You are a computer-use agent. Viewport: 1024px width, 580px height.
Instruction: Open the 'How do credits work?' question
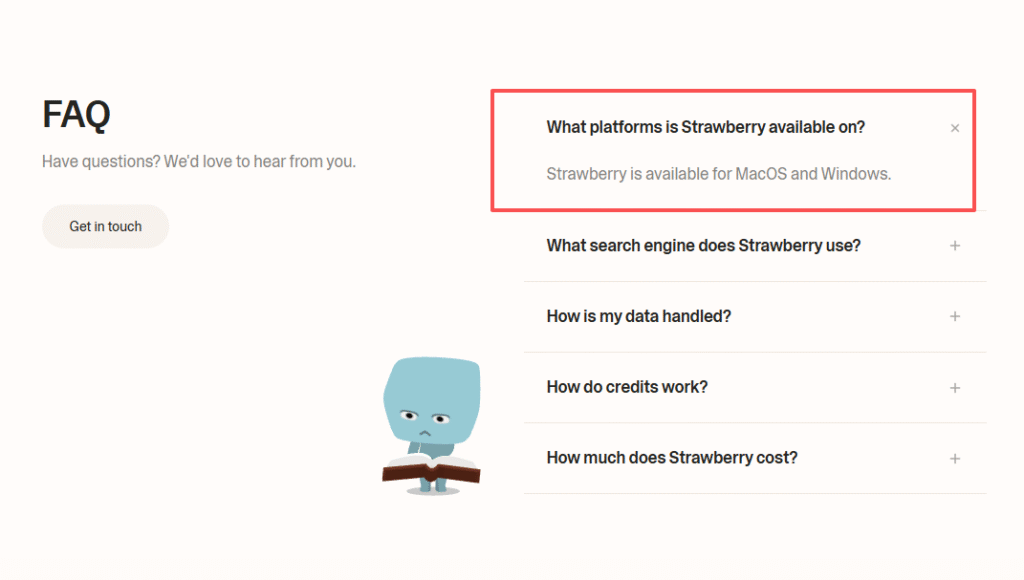point(627,387)
